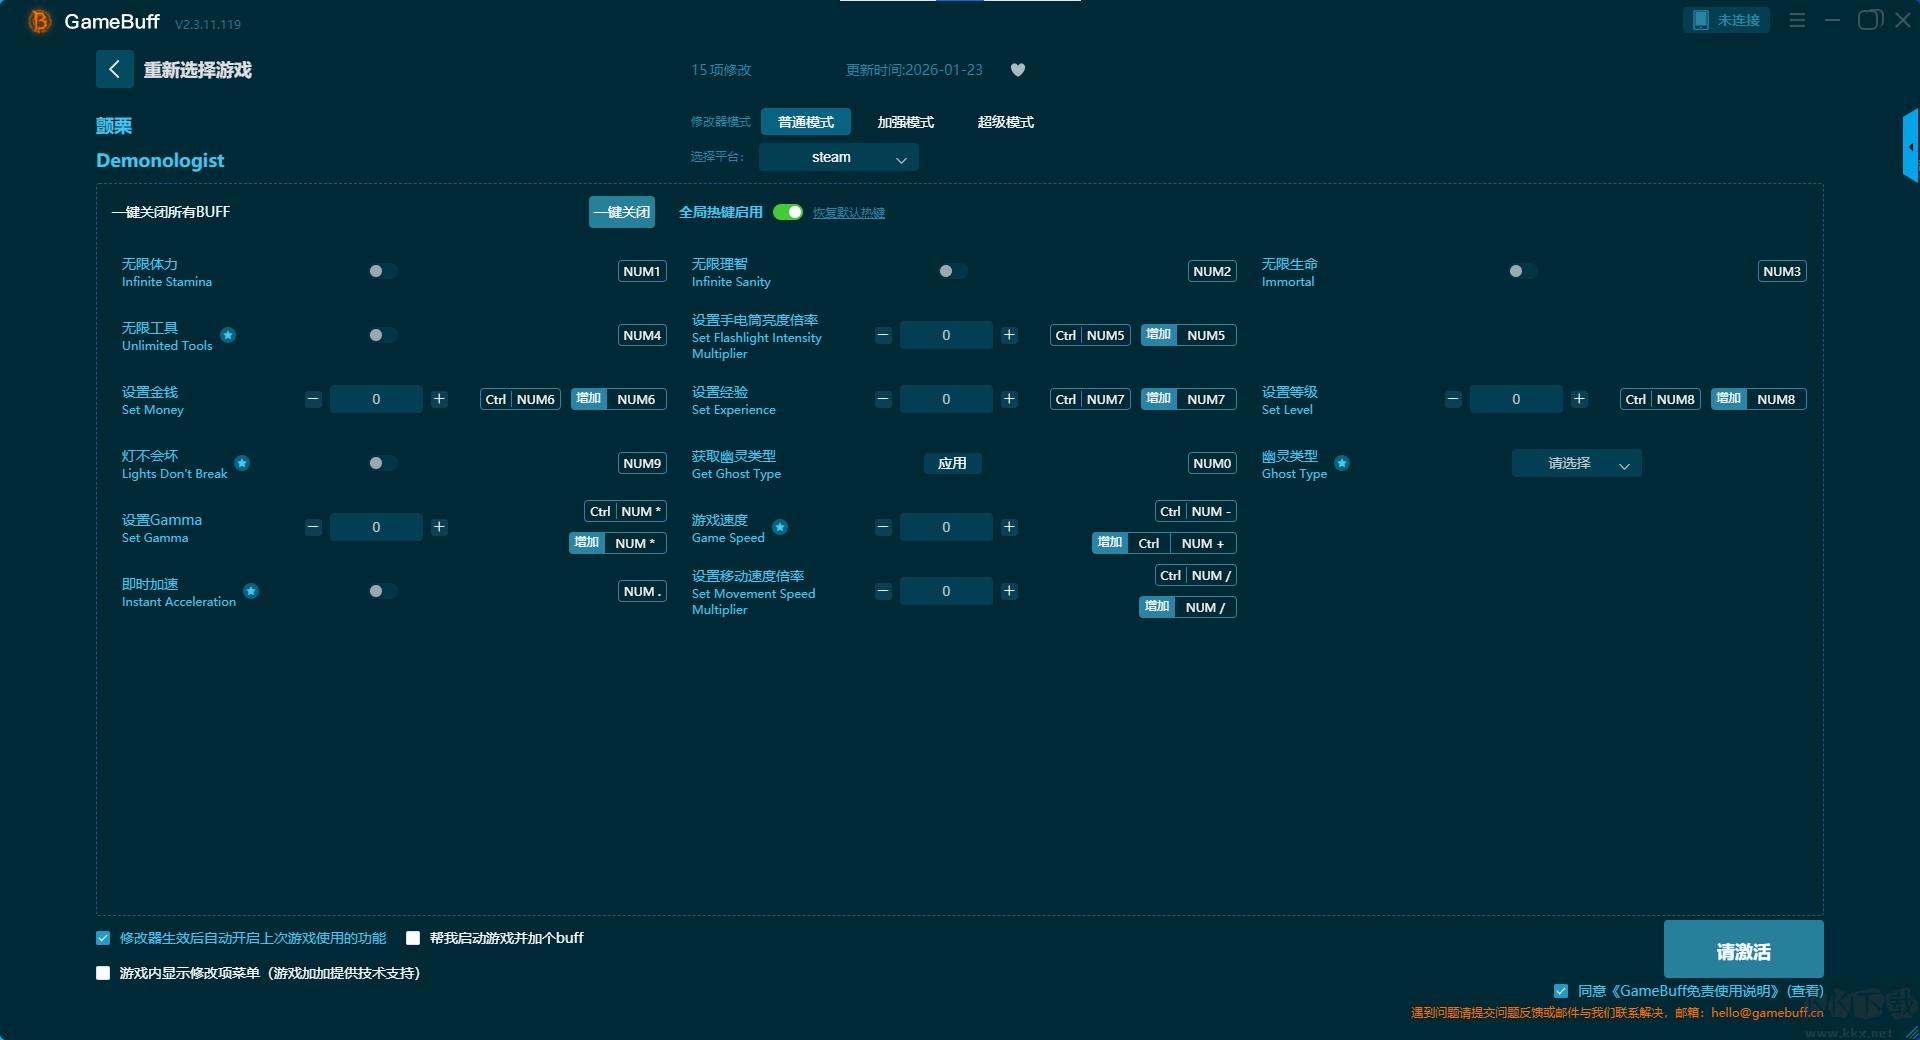This screenshot has height=1040, width=1920.
Task: Click the 请激活 activate button
Action: [x=1743, y=950]
